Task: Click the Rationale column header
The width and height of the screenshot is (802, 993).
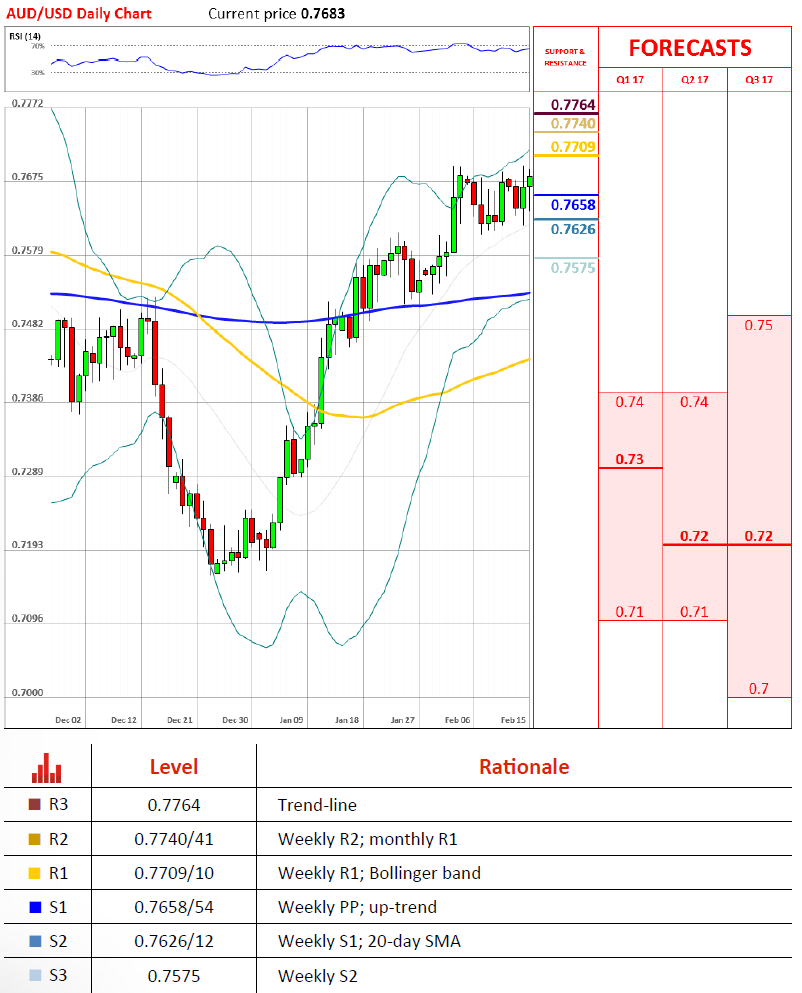Action: (x=524, y=767)
